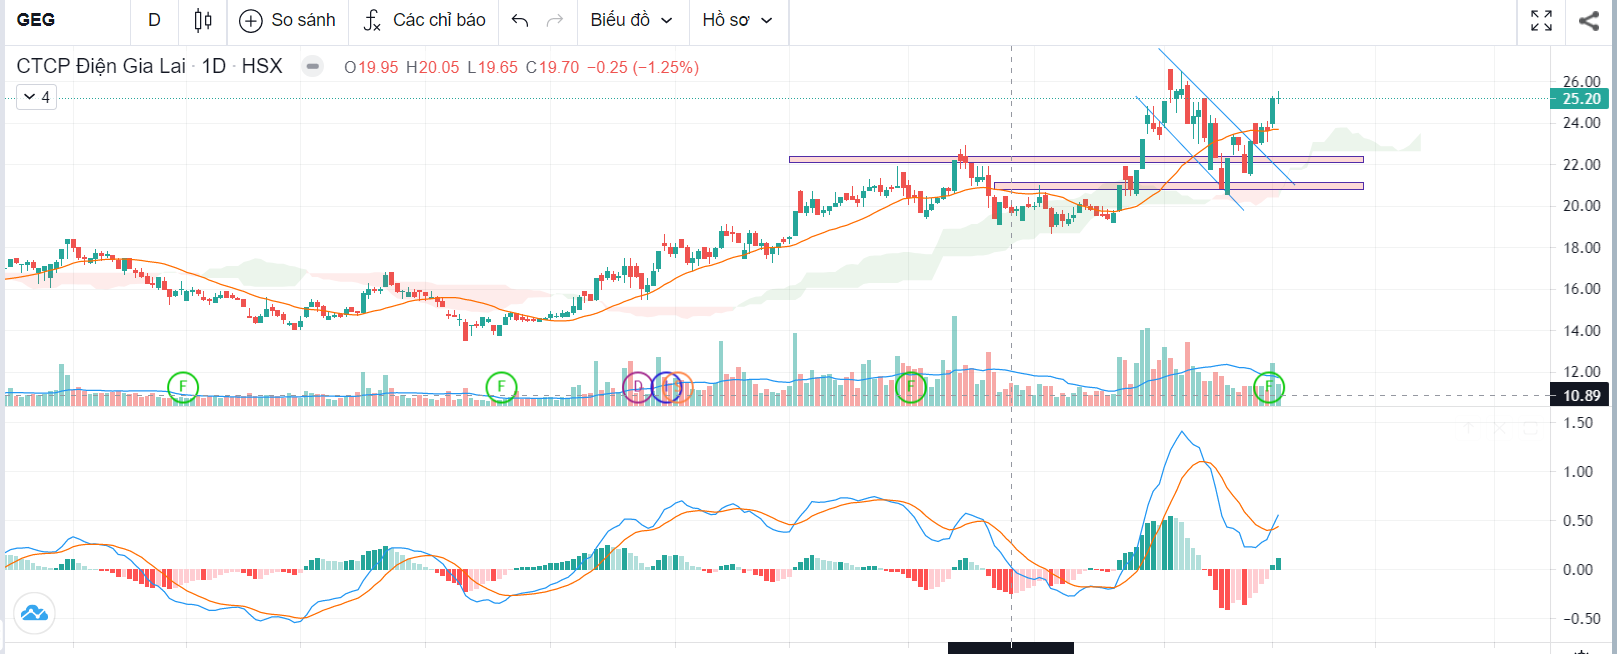Click the 20.00 price axis label

pyautogui.click(x=1581, y=206)
